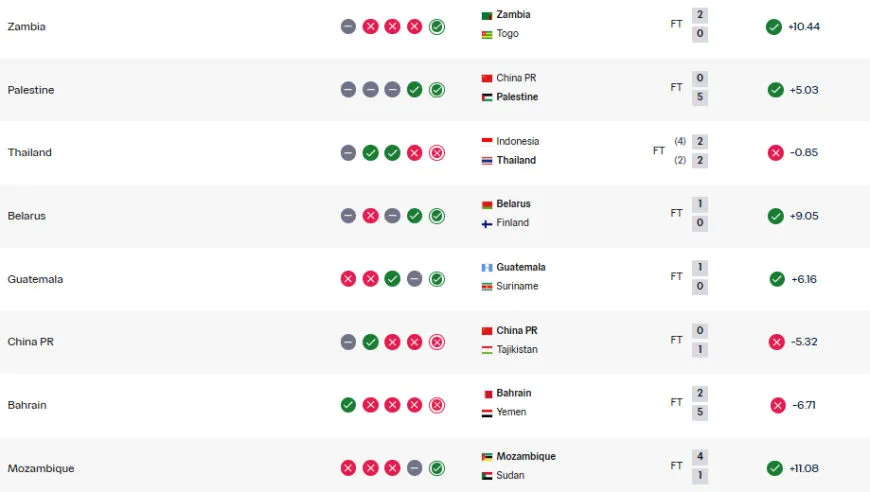Image resolution: width=870 pixels, height=492 pixels.
Task: Click the red loss icon beside -5.32
Action: [x=776, y=342]
